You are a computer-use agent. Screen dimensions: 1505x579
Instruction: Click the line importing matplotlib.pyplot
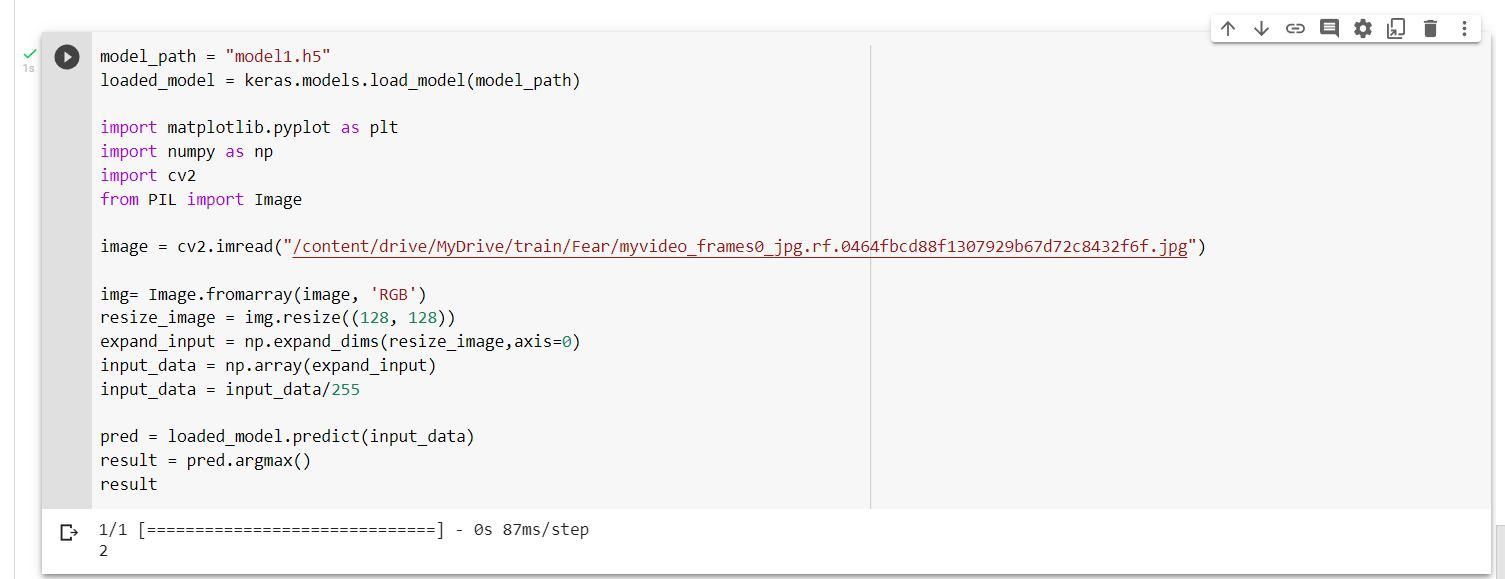[x=249, y=128]
